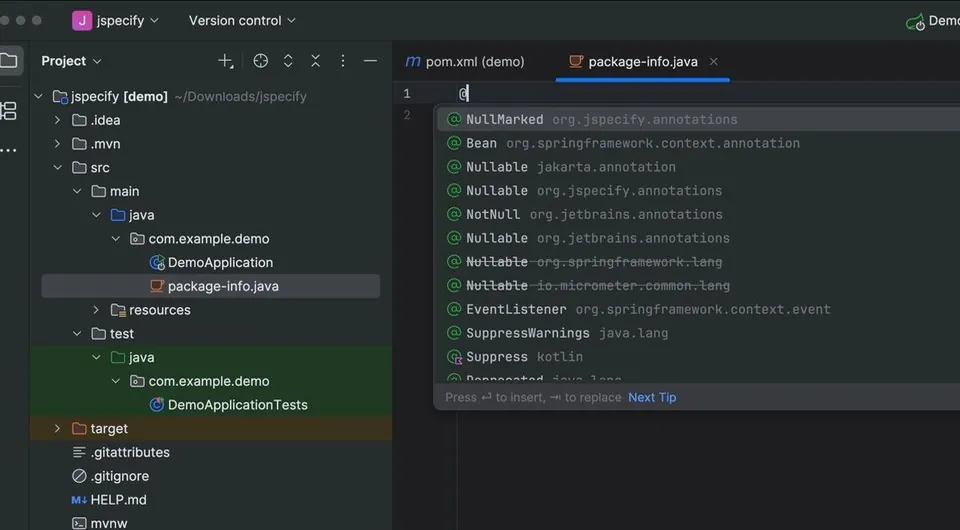Viewport: 960px width, 530px height.
Task: Click the jspecify project J badge
Action: pyautogui.click(x=82, y=20)
